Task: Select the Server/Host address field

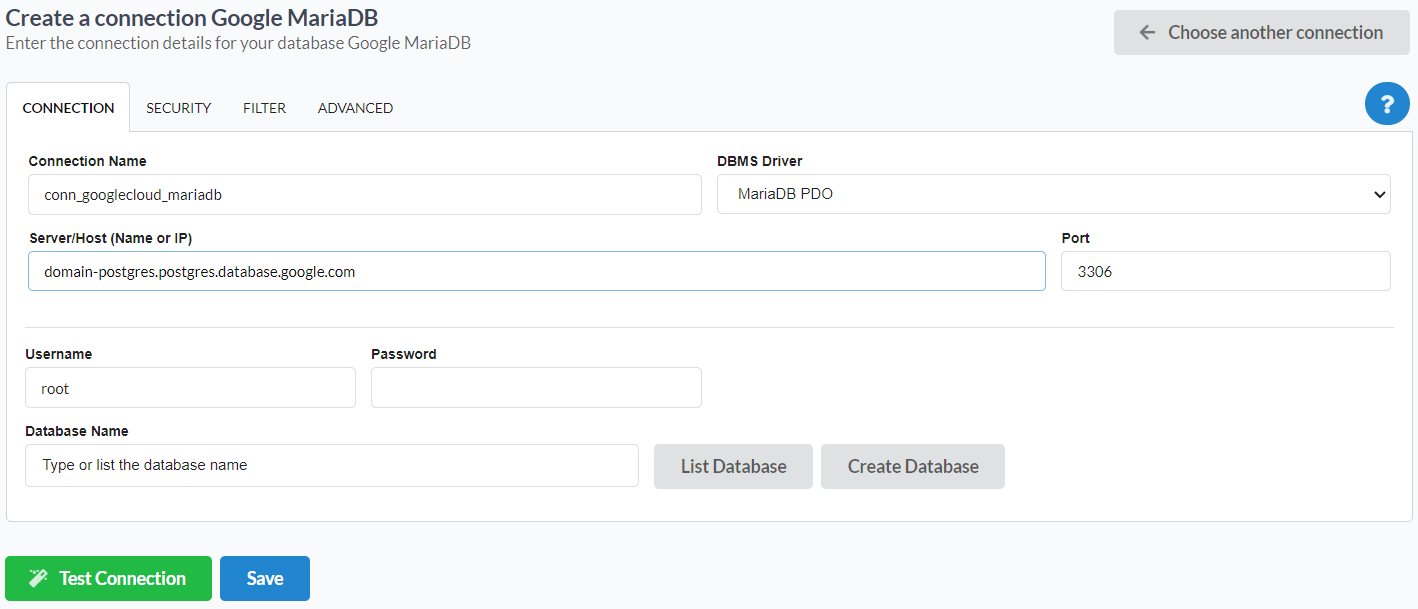Action: click(537, 271)
